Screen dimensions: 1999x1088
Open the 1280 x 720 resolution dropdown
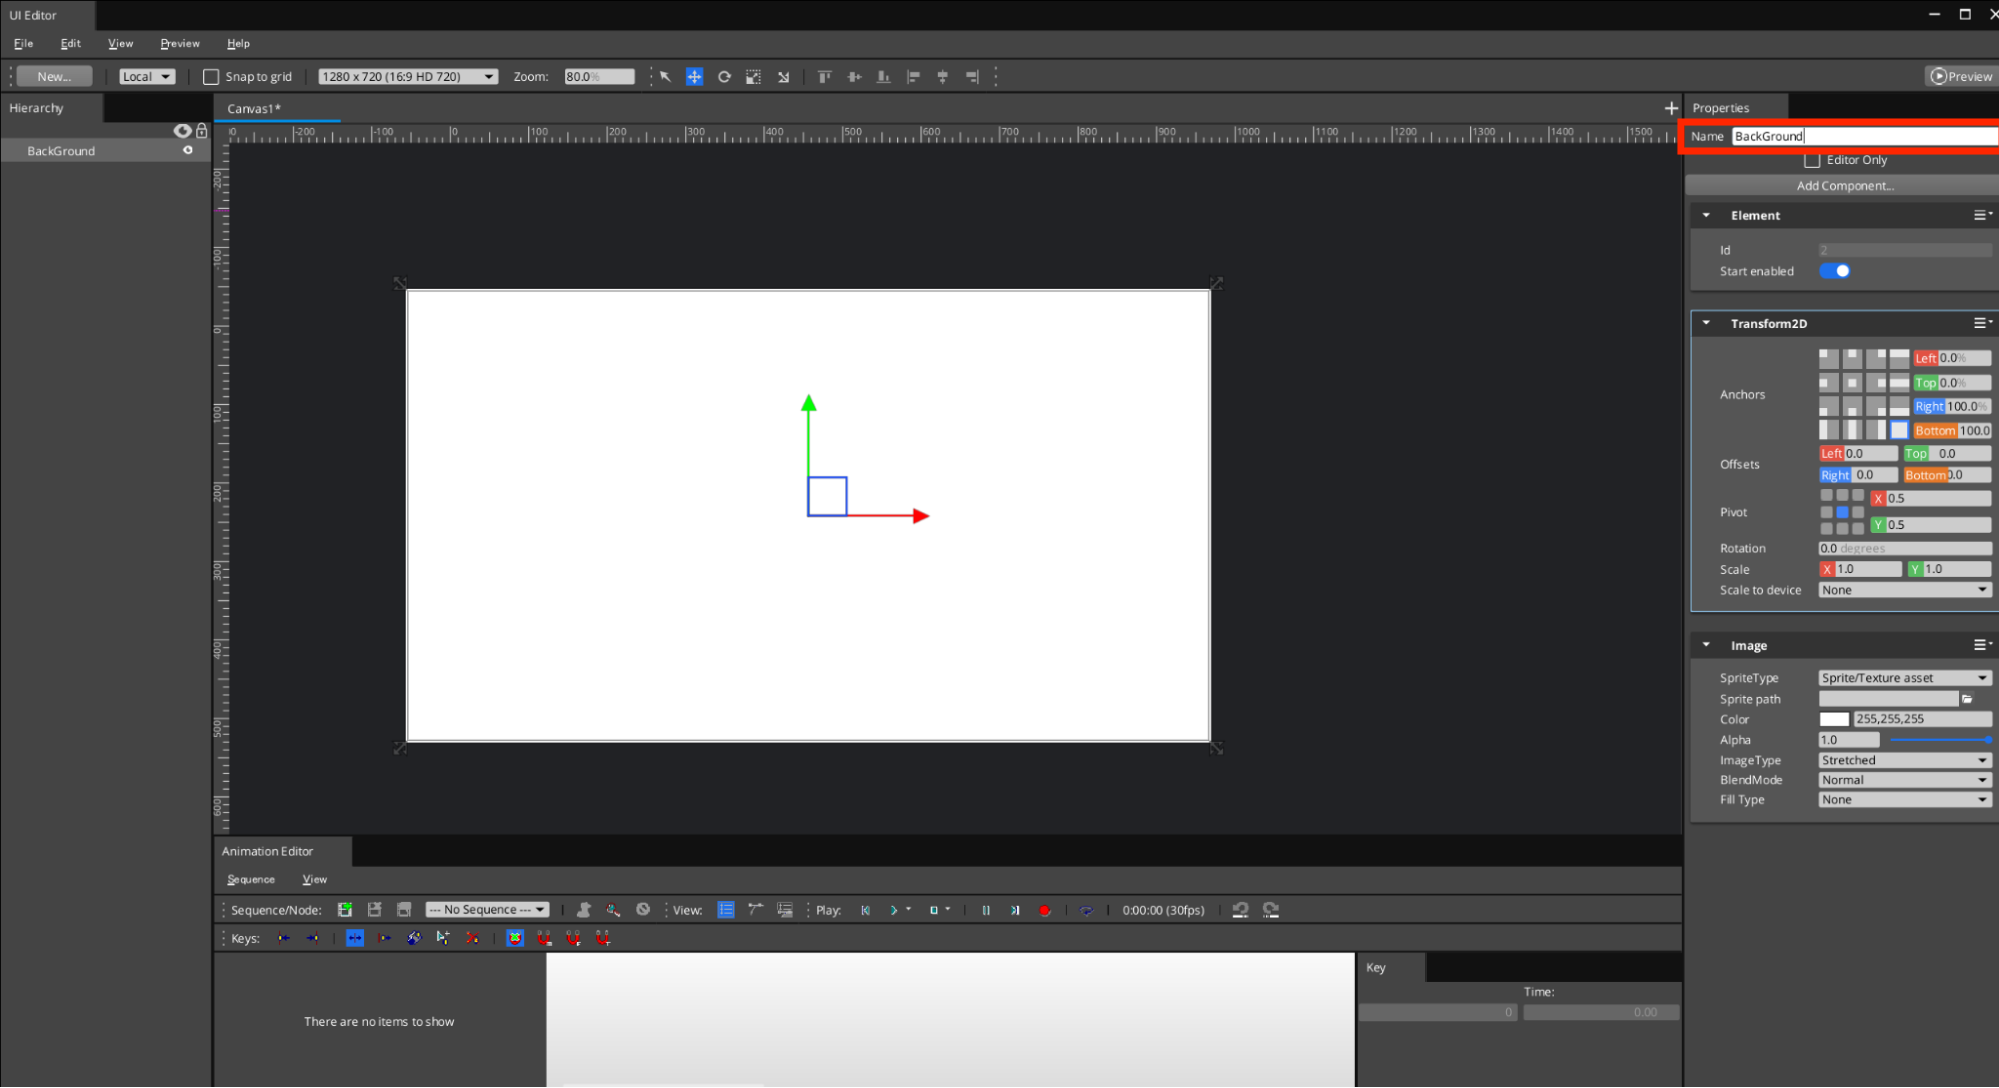click(408, 76)
